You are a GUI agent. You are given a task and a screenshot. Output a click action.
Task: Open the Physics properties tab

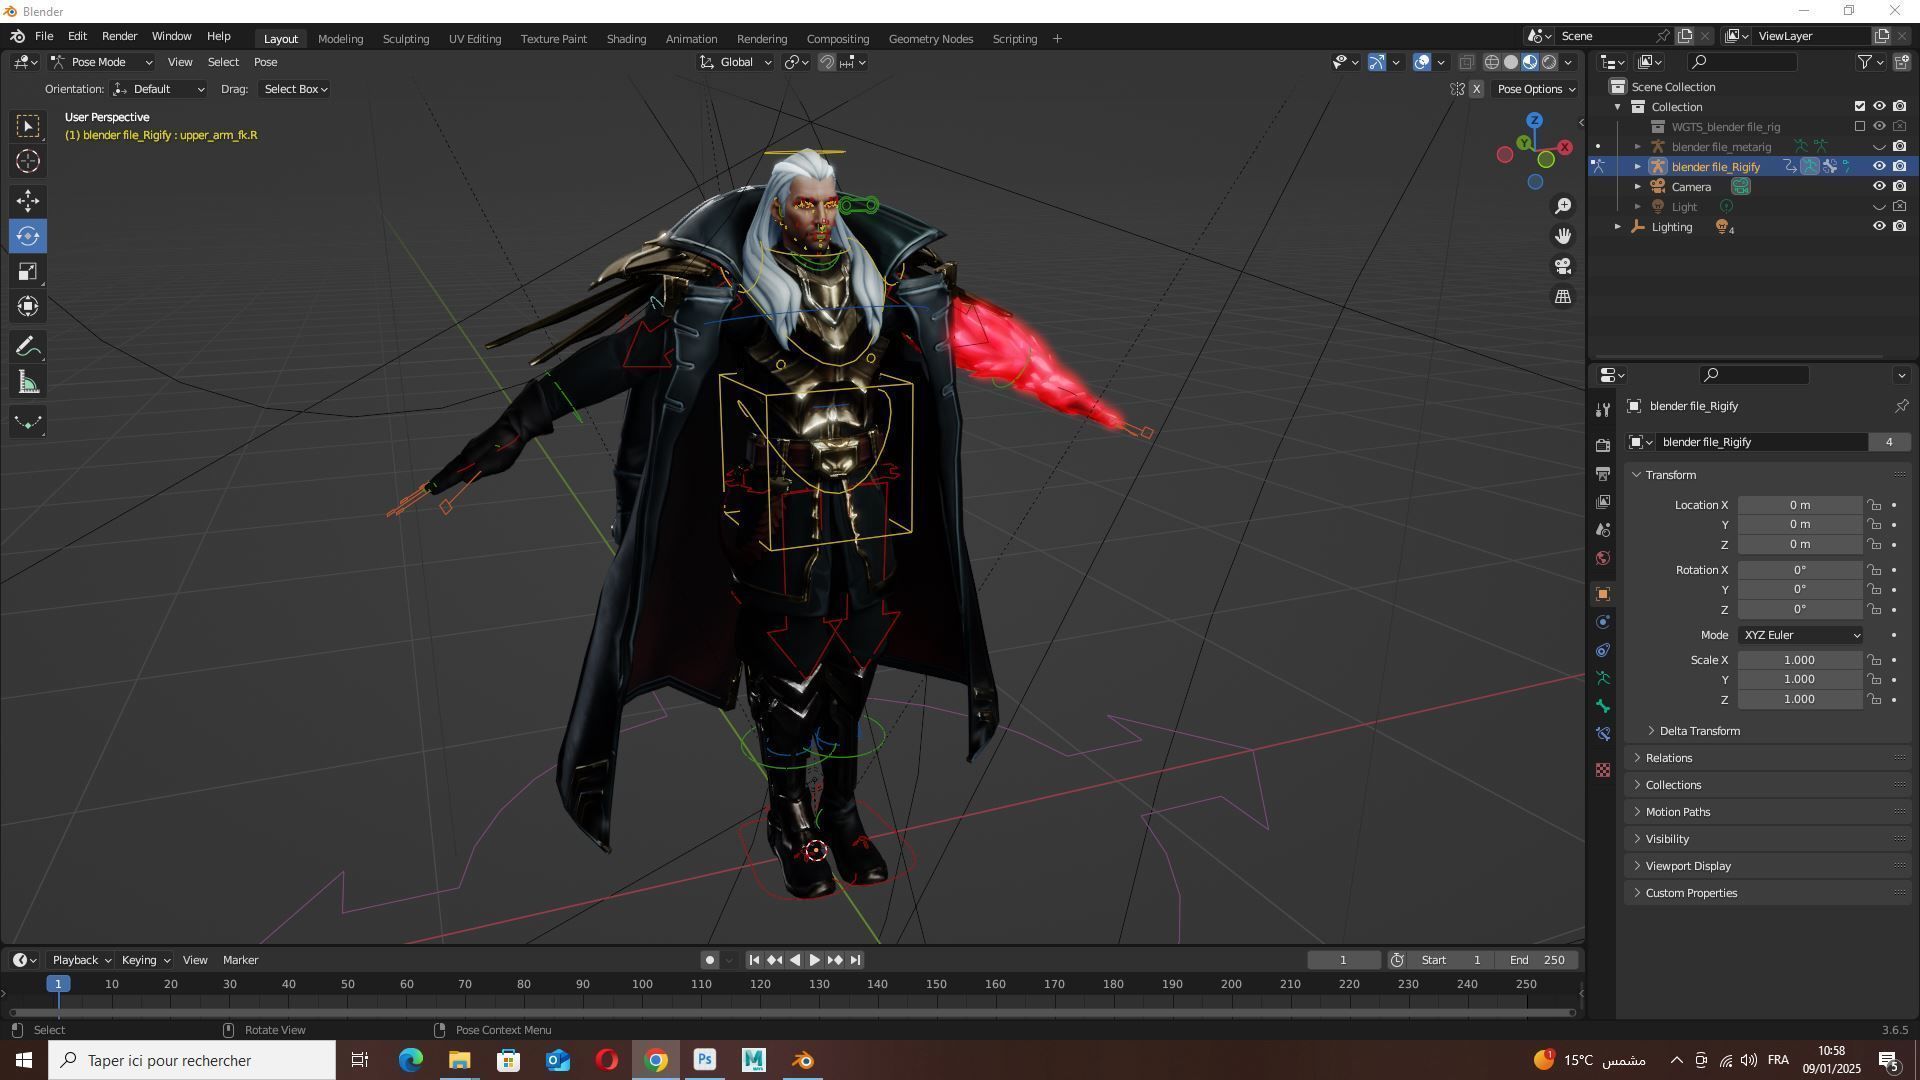click(1603, 622)
